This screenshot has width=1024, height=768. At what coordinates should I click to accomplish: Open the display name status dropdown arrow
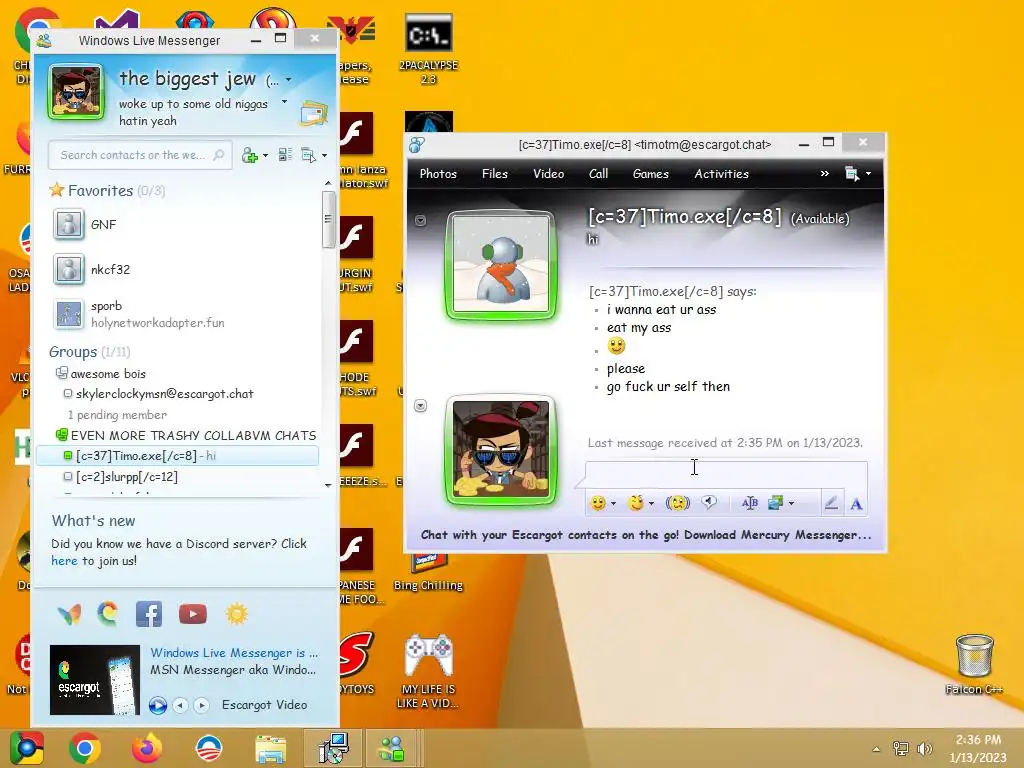click(288, 80)
